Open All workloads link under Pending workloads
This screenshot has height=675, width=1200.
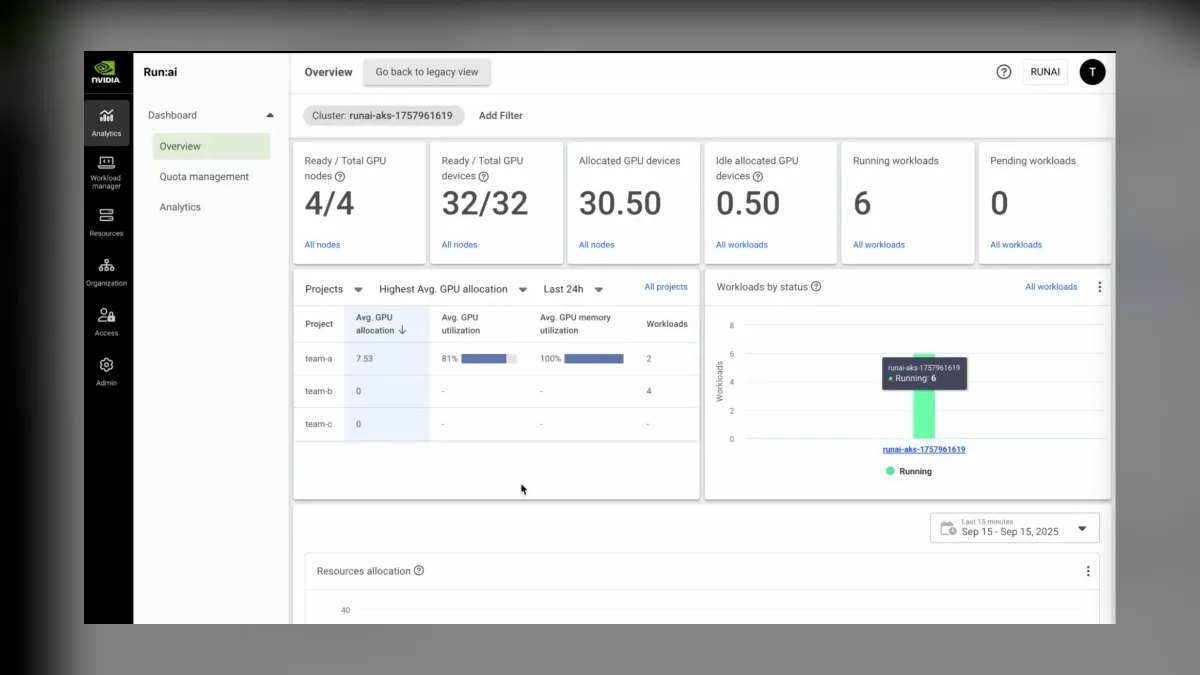1016,244
